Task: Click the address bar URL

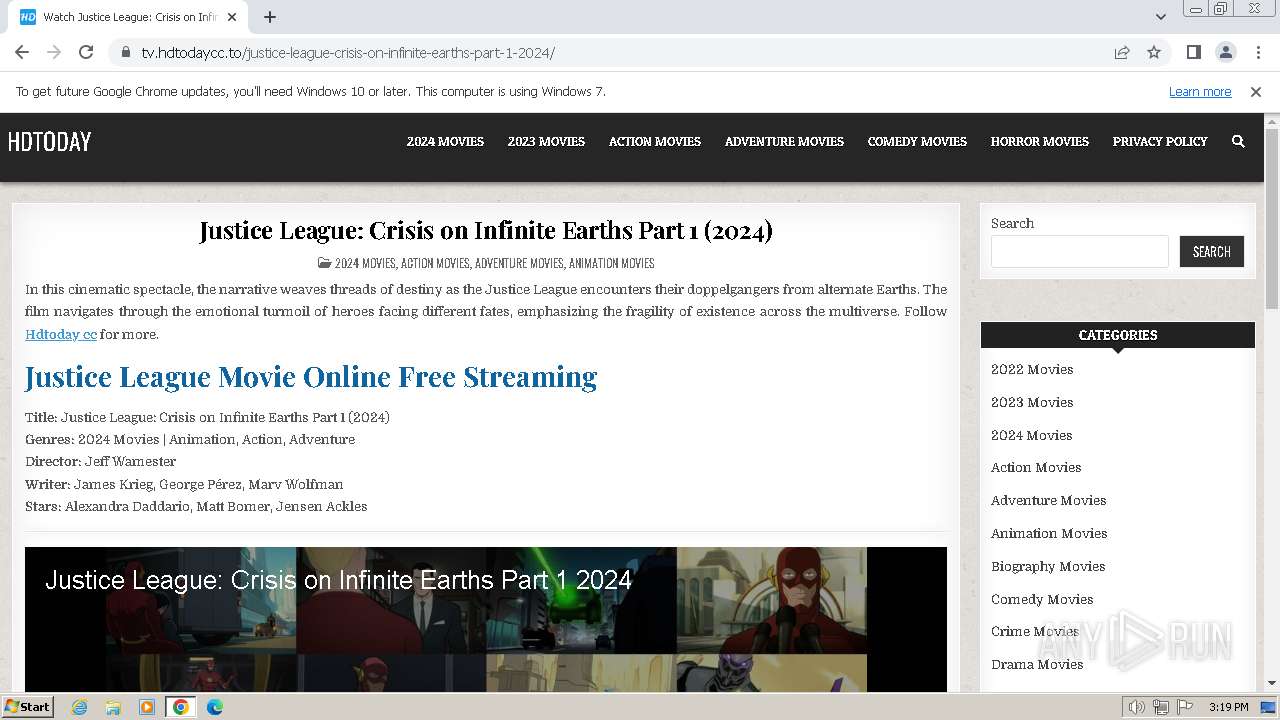Action: (x=348, y=52)
